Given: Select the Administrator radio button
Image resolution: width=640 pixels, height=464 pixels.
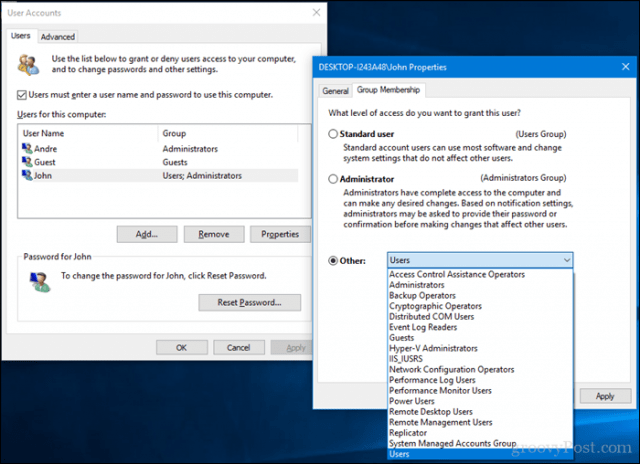Looking at the screenshot, I should pyautogui.click(x=333, y=179).
